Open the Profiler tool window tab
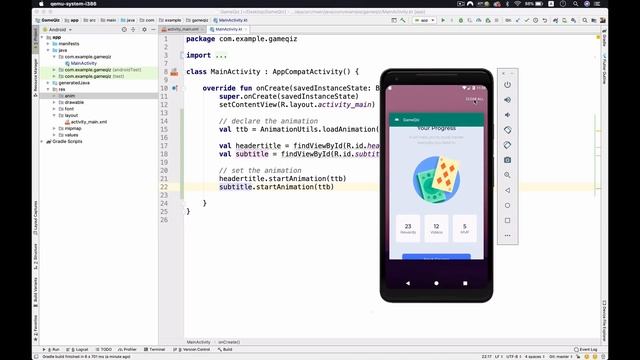 (x=127, y=349)
